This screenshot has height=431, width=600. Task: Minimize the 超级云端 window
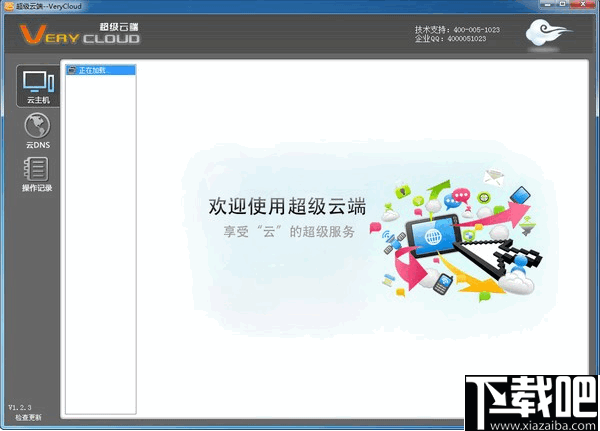point(548,4)
